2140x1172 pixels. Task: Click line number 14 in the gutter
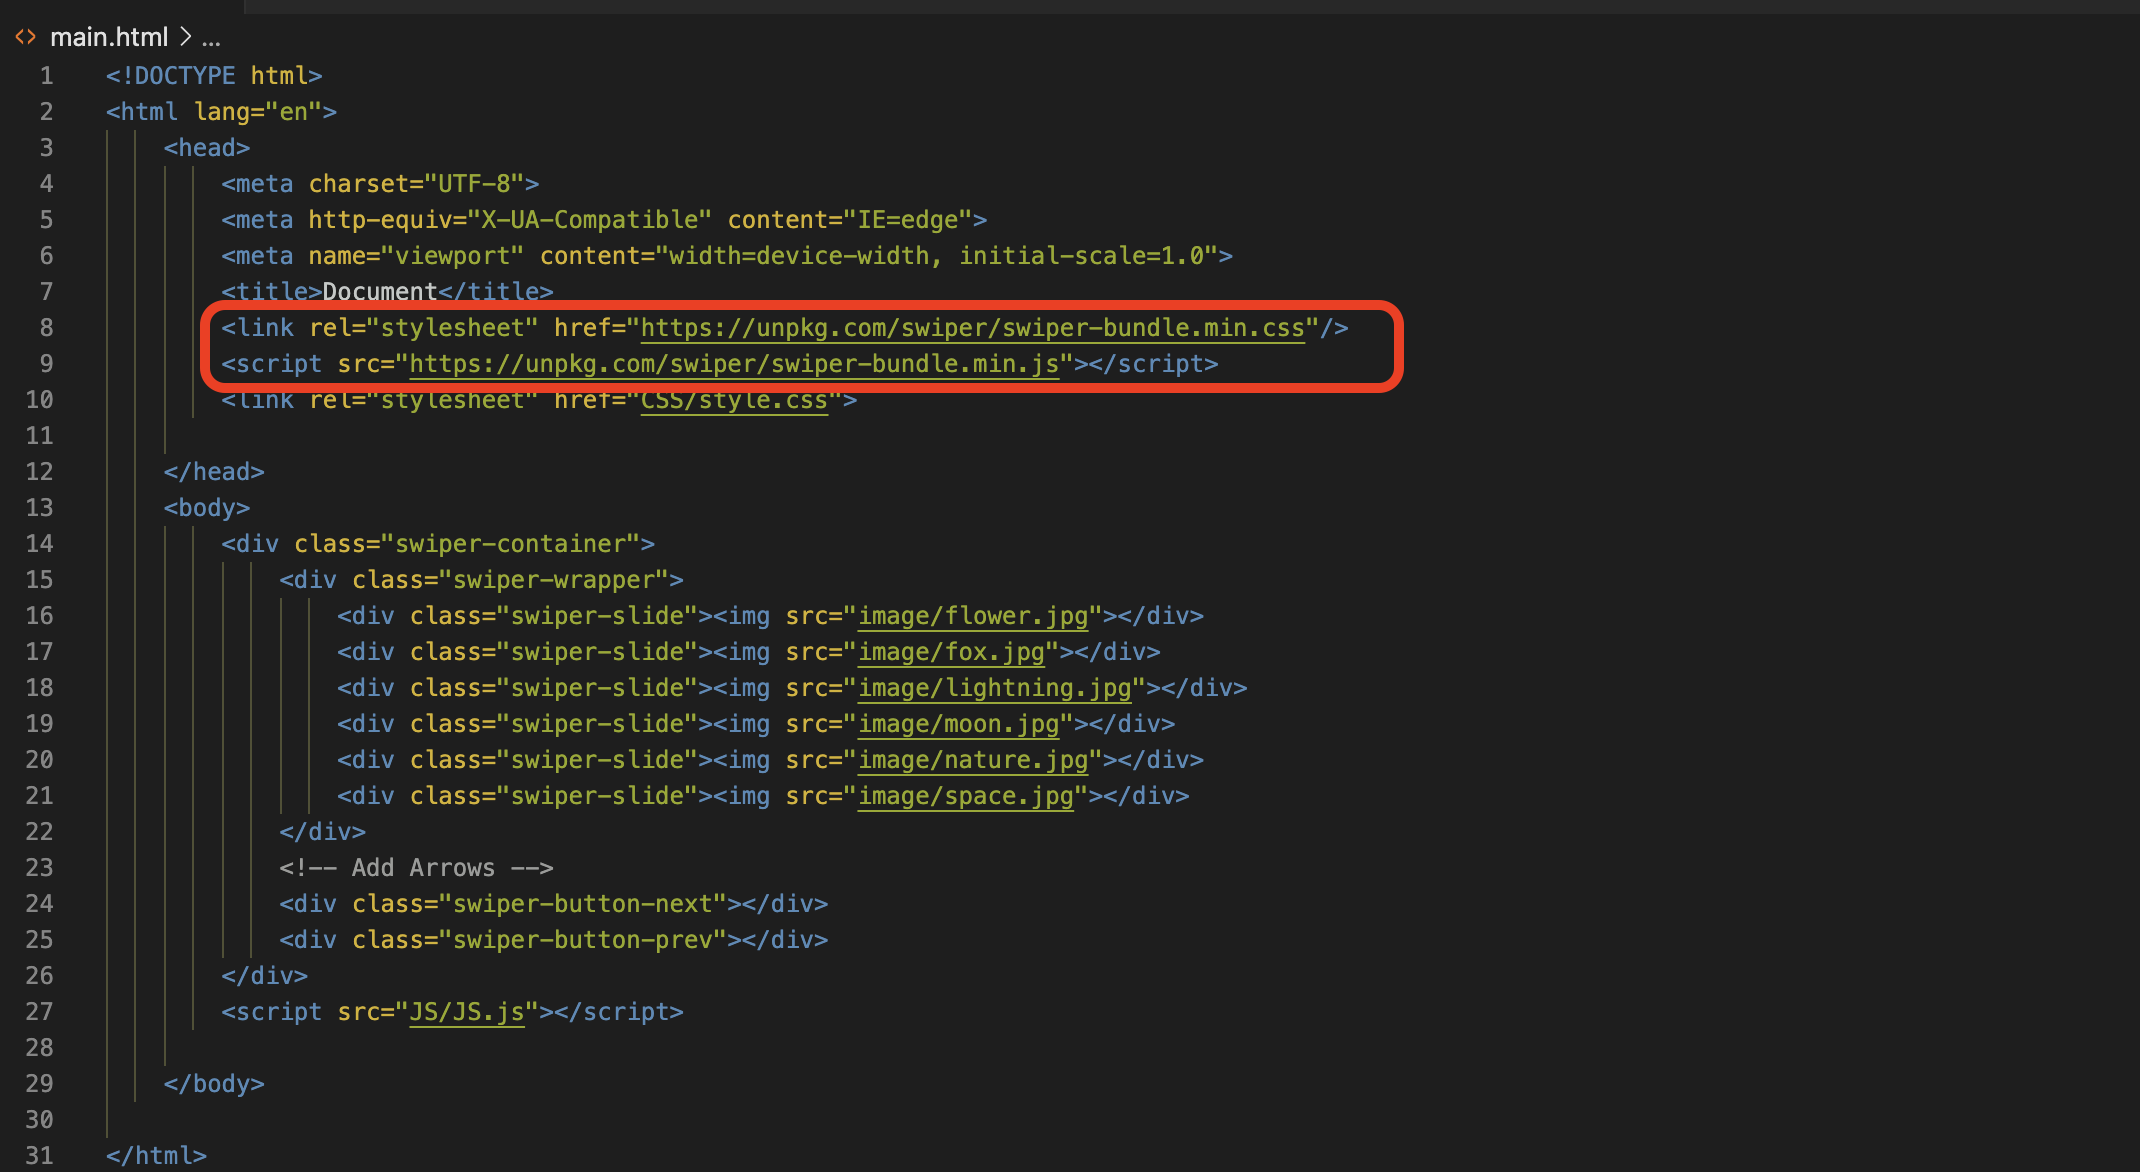40,544
